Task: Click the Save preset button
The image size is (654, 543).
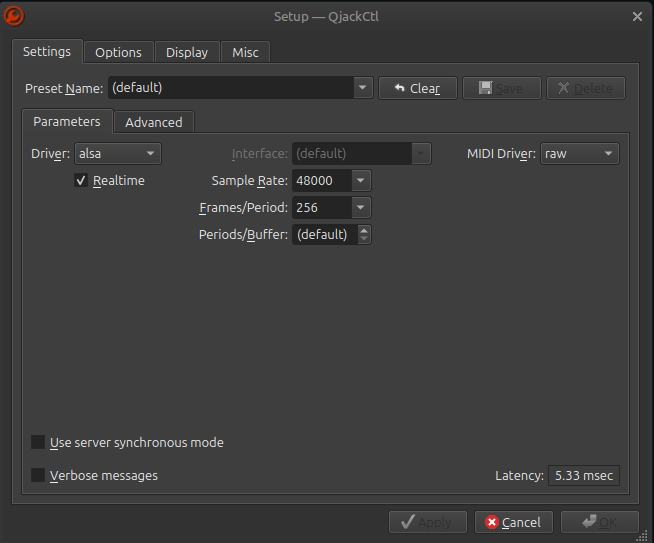Action: (502, 88)
